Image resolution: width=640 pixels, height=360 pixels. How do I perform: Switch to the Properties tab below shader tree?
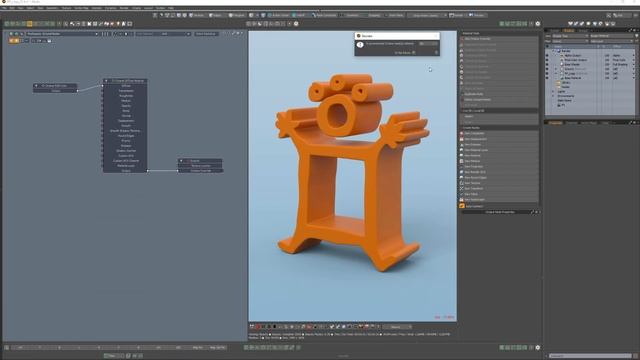[555, 122]
